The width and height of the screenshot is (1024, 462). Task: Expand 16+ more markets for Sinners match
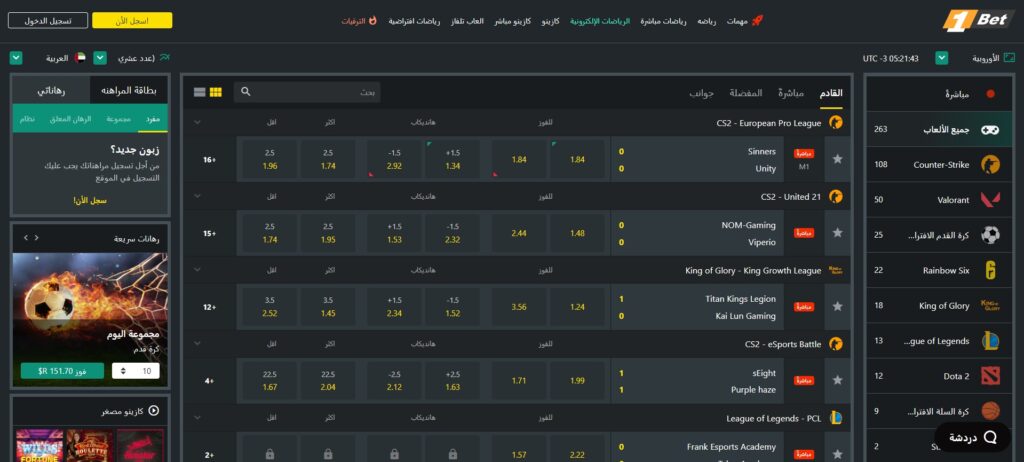tap(210, 159)
